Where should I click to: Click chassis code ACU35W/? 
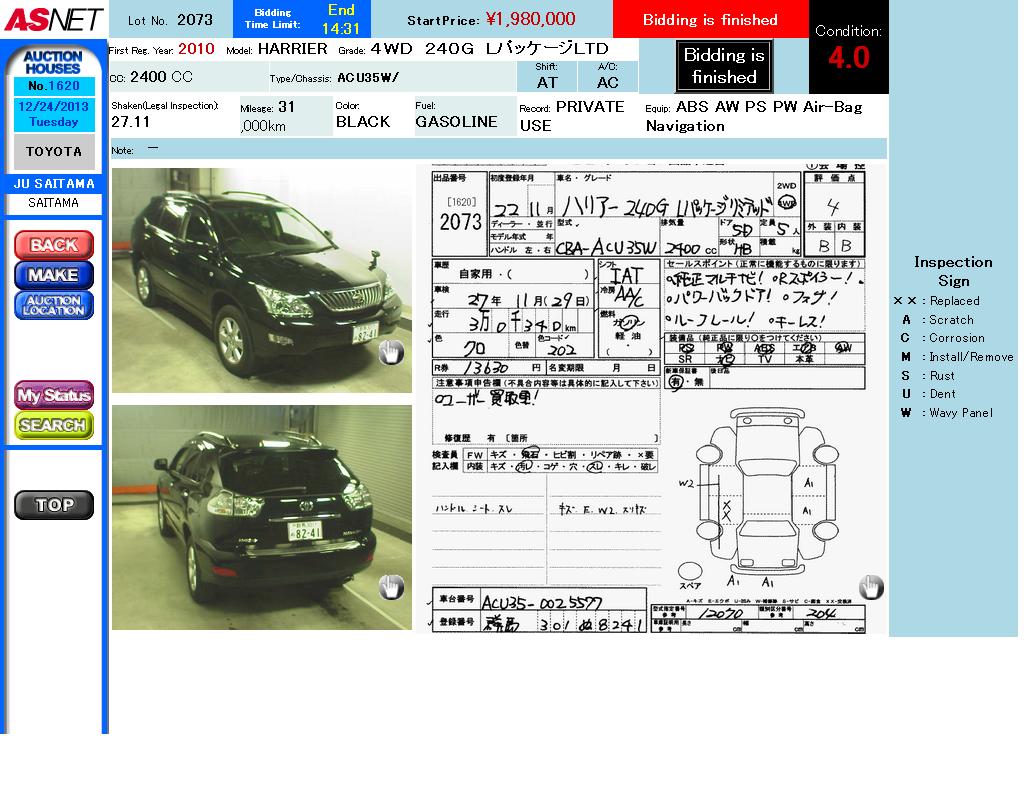[x=368, y=78]
